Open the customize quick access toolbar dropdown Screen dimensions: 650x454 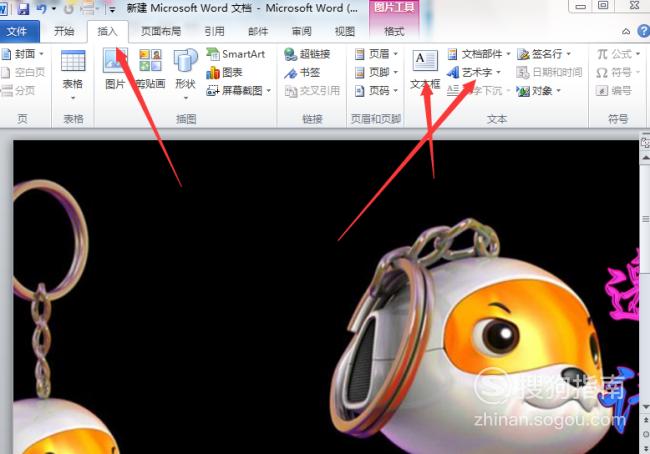pos(112,9)
